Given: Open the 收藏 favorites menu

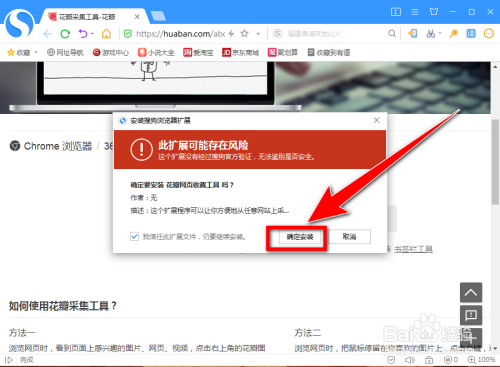Looking at the screenshot, I should (x=19, y=52).
